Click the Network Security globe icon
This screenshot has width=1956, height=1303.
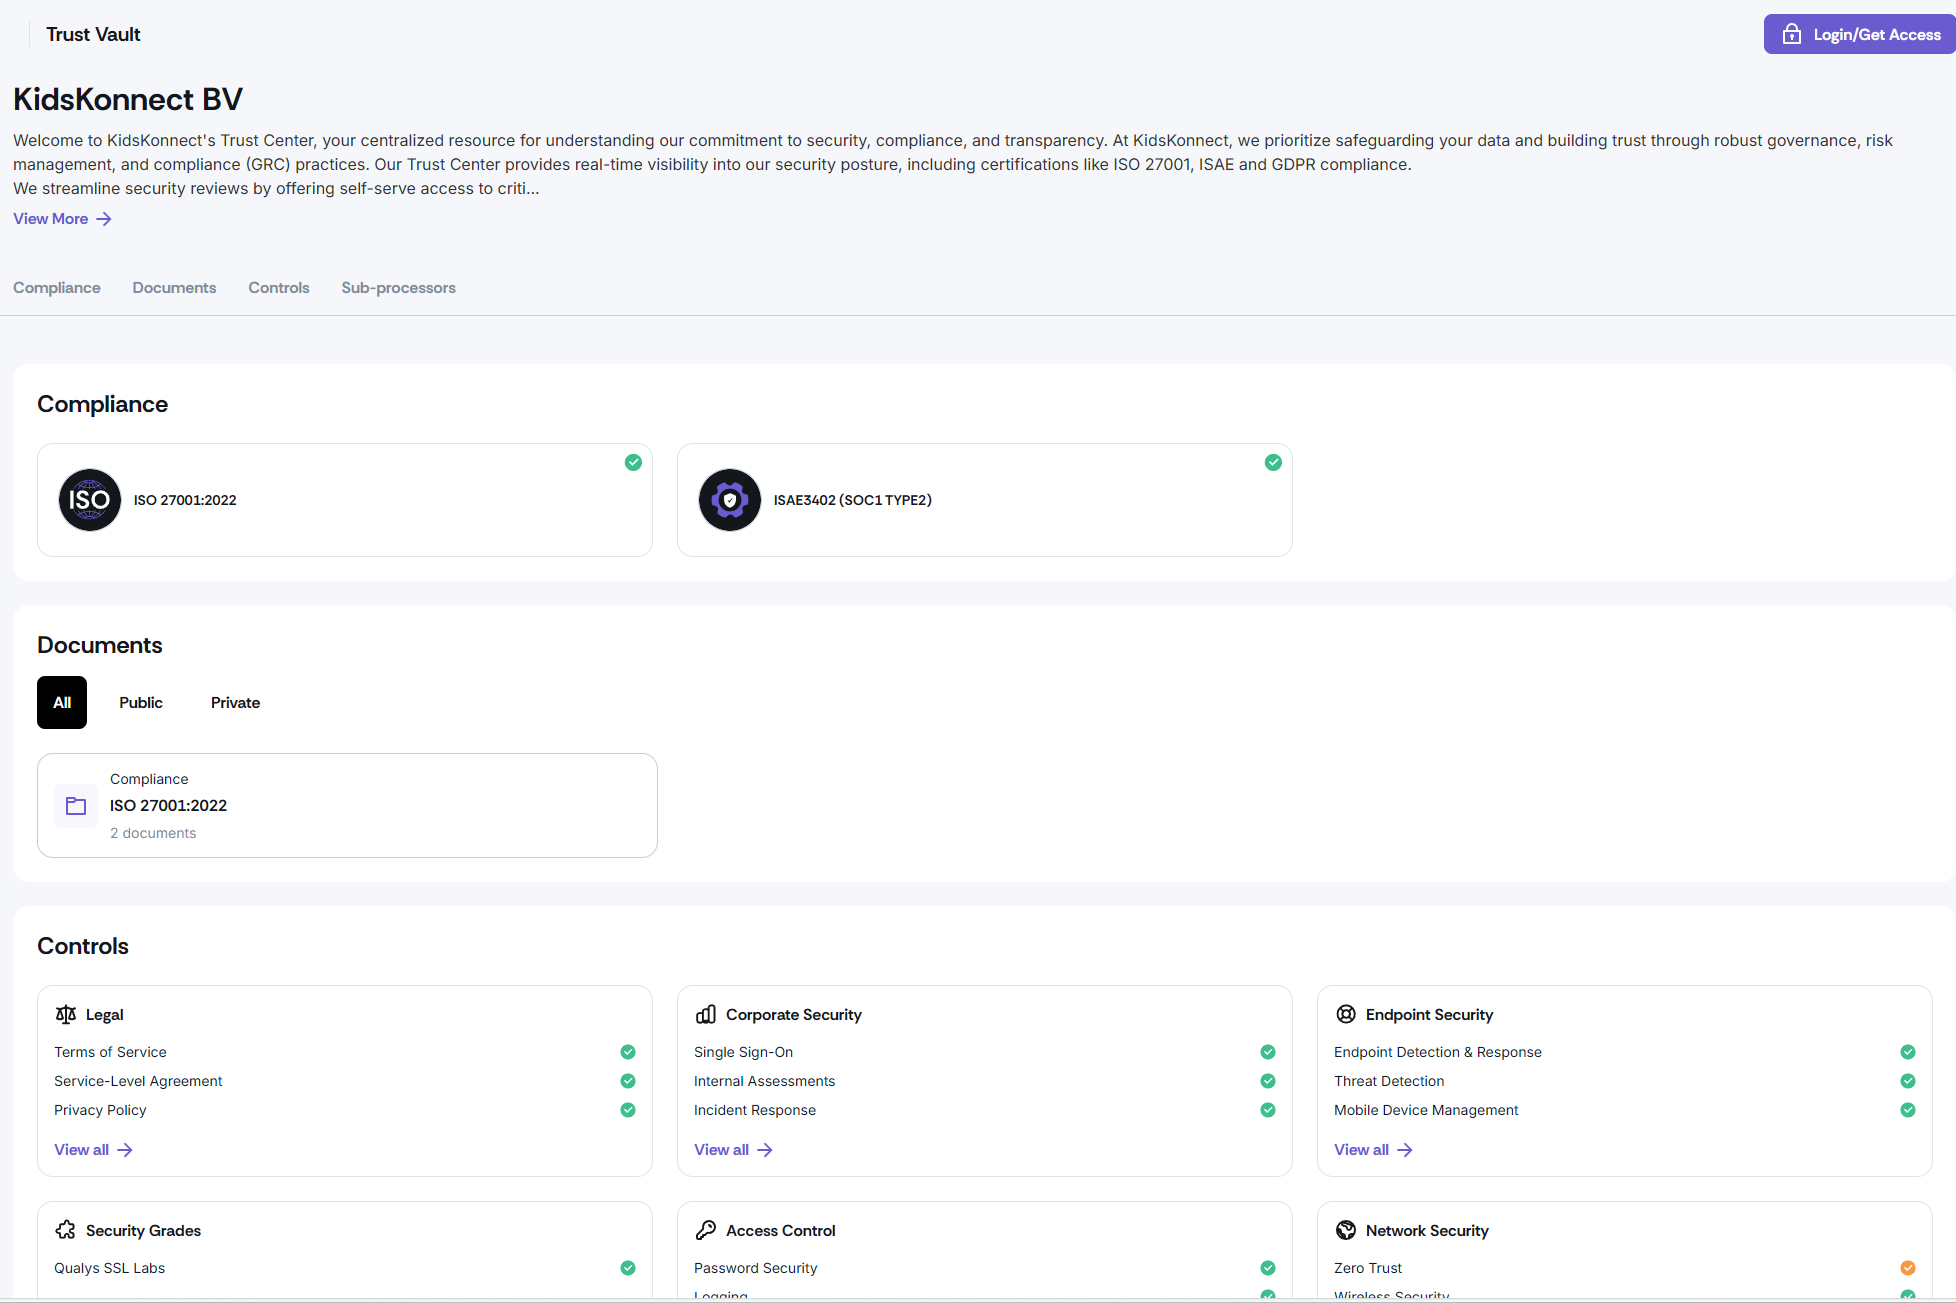pos(1346,1231)
